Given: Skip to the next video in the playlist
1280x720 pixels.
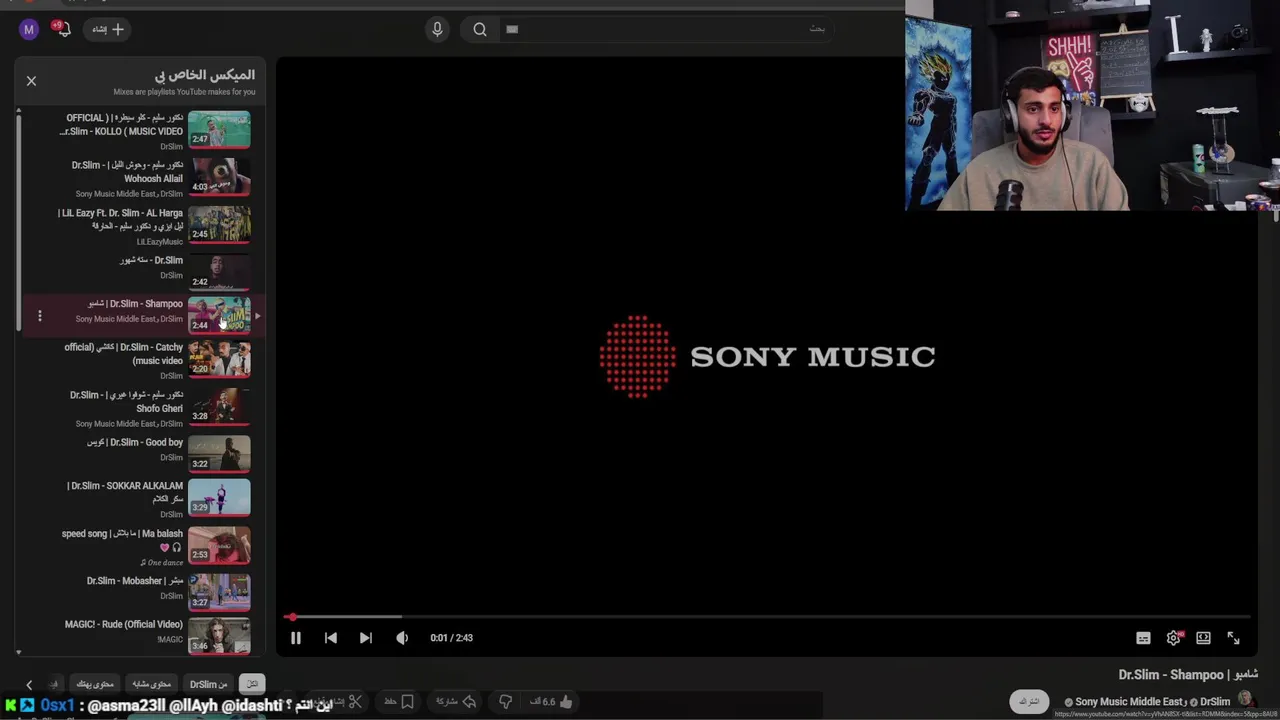Looking at the screenshot, I should [366, 638].
